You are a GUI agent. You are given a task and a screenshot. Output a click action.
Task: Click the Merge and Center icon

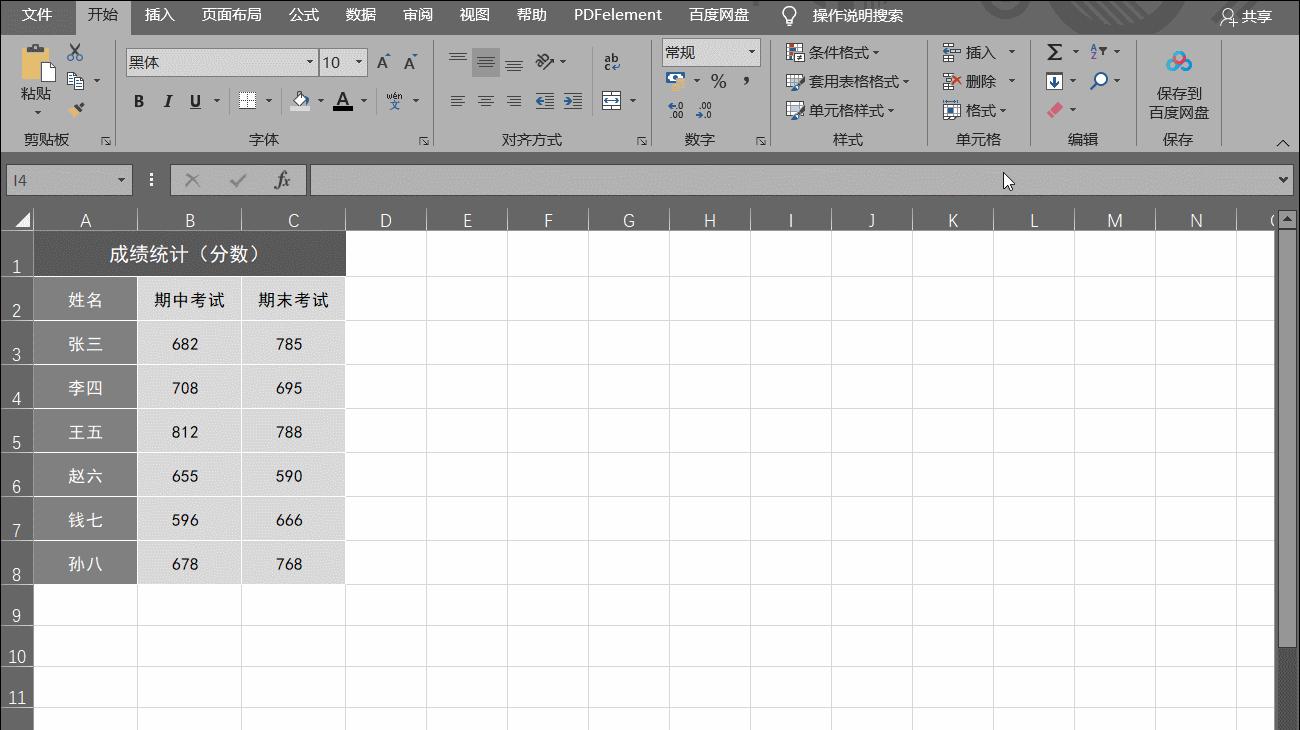[614, 100]
